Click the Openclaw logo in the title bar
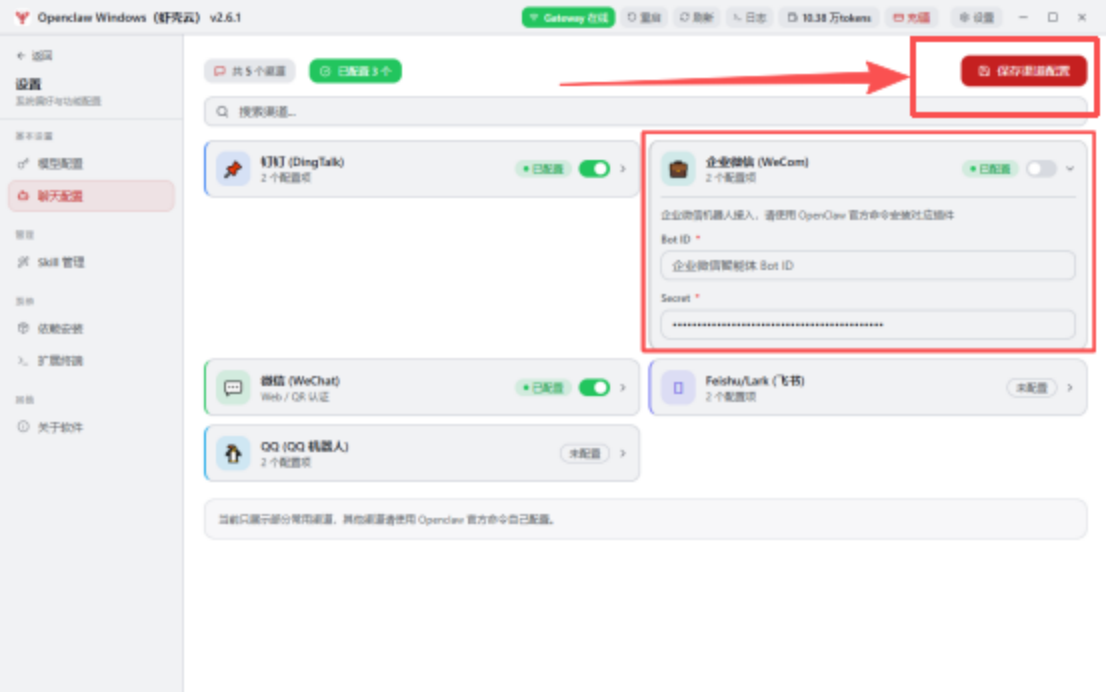Image resolution: width=1106 pixels, height=692 pixels. coord(22,18)
